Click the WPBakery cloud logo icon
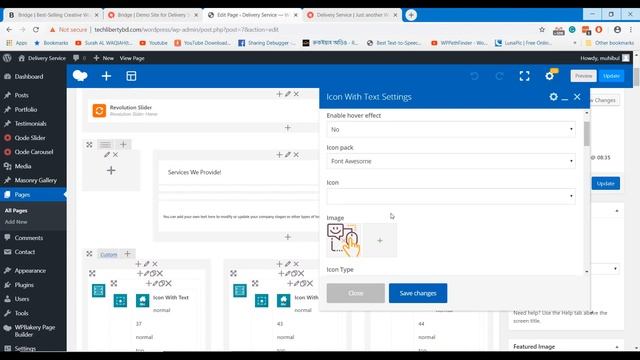 (80, 76)
